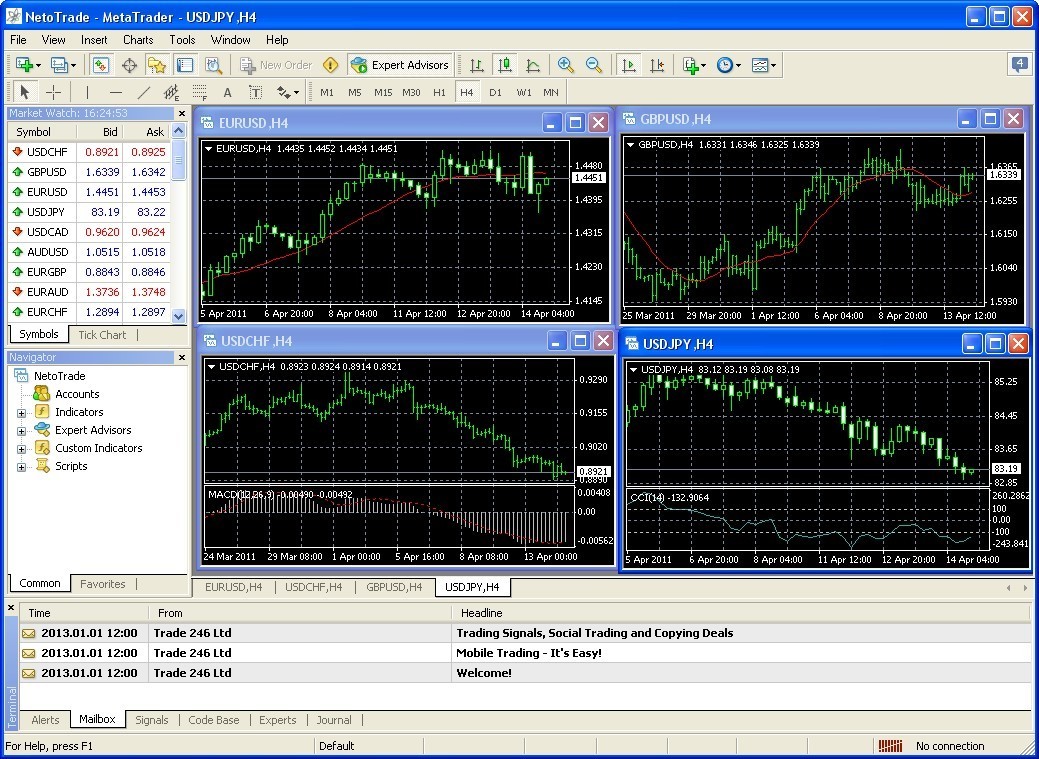Screen dimensions: 1039x759
Task: Select the Text tool labeled A
Action: [227, 92]
